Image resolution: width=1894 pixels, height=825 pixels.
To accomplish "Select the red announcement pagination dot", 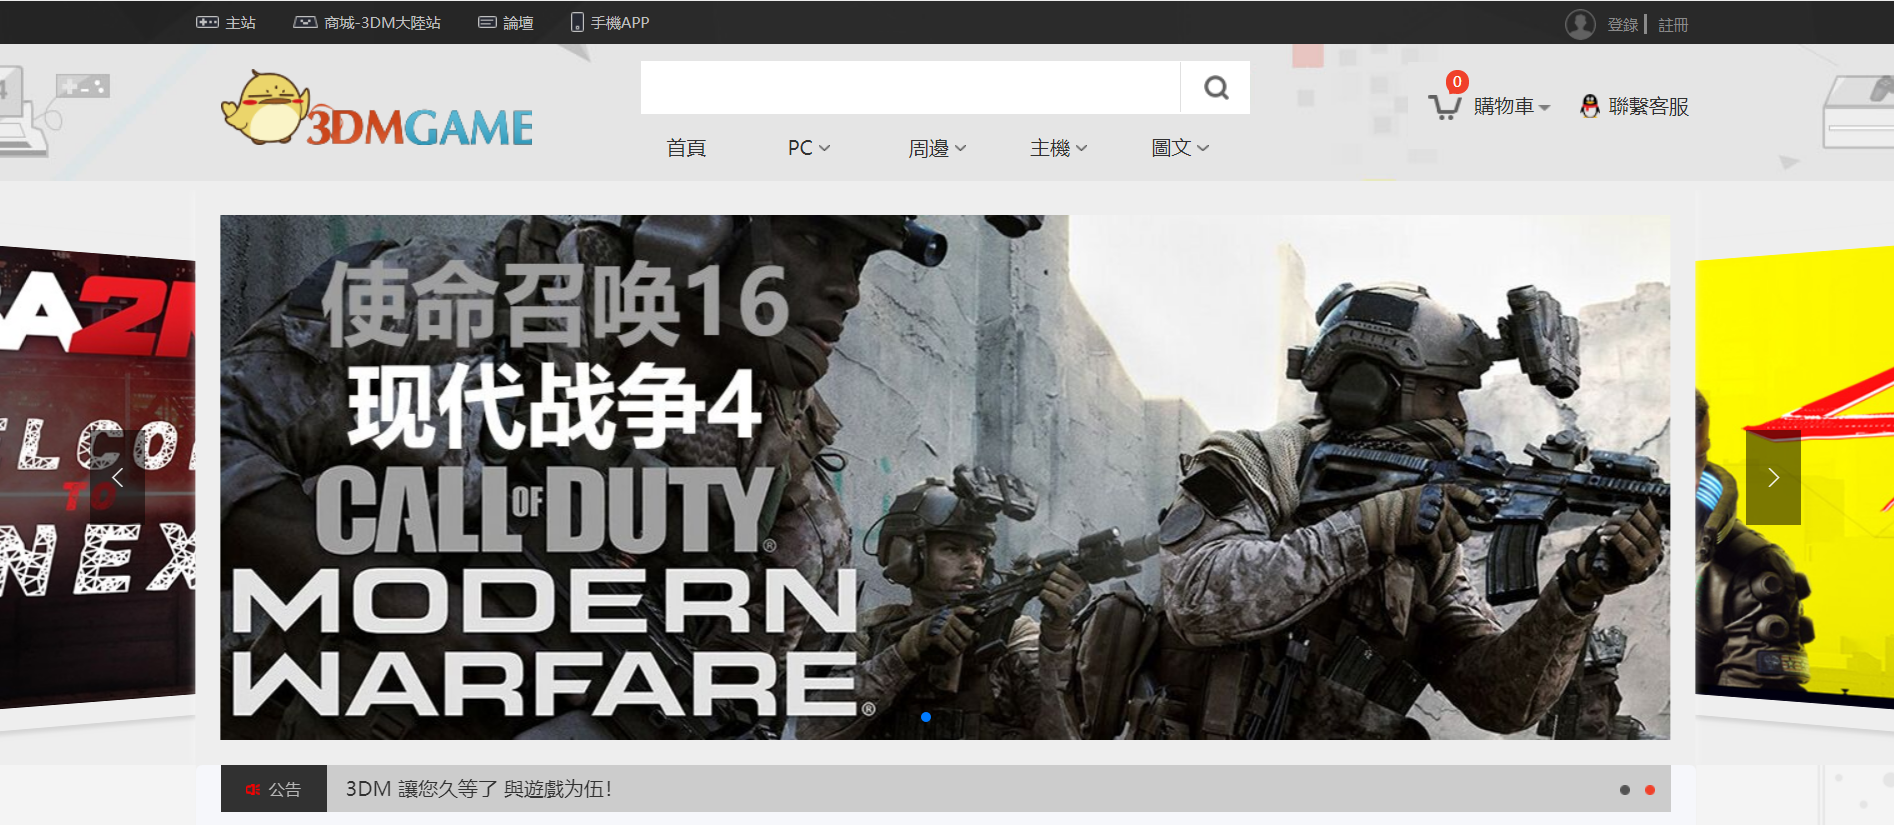I will 1650,790.
